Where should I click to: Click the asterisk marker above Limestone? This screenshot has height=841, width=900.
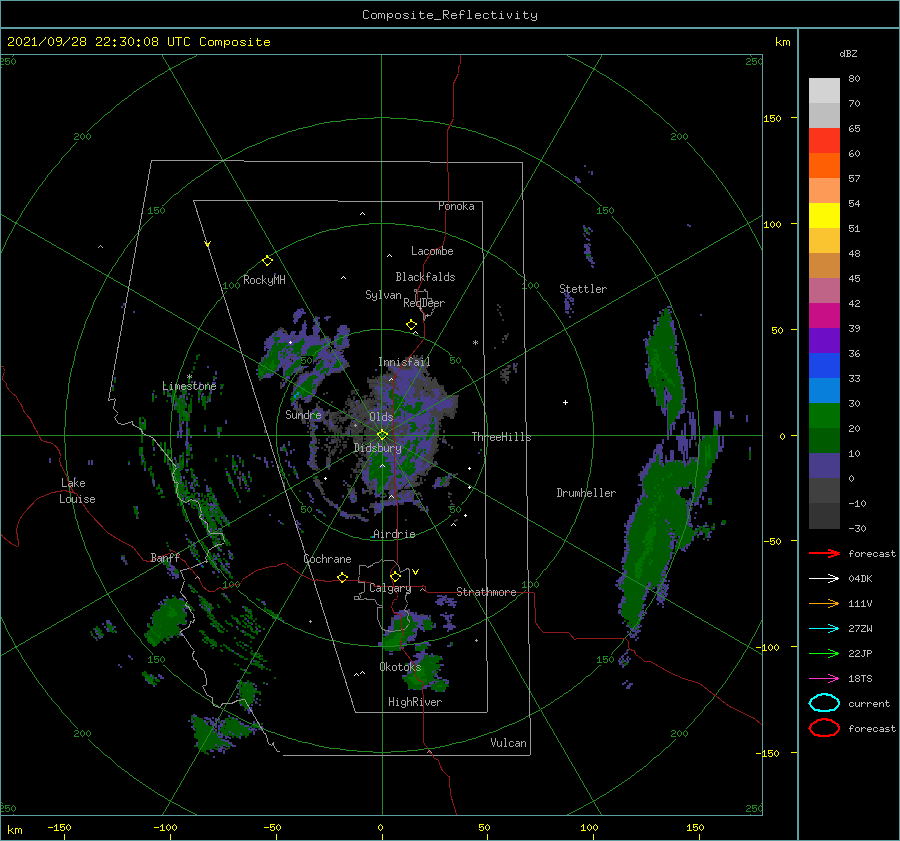coord(189,377)
